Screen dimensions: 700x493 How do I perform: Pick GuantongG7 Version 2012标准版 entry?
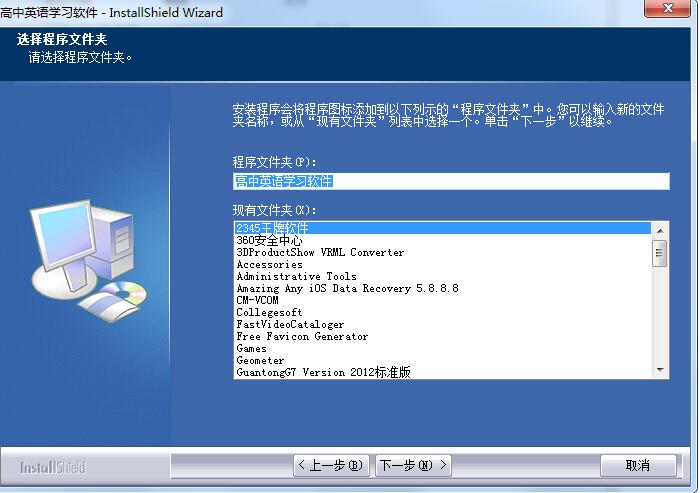(442, 372)
